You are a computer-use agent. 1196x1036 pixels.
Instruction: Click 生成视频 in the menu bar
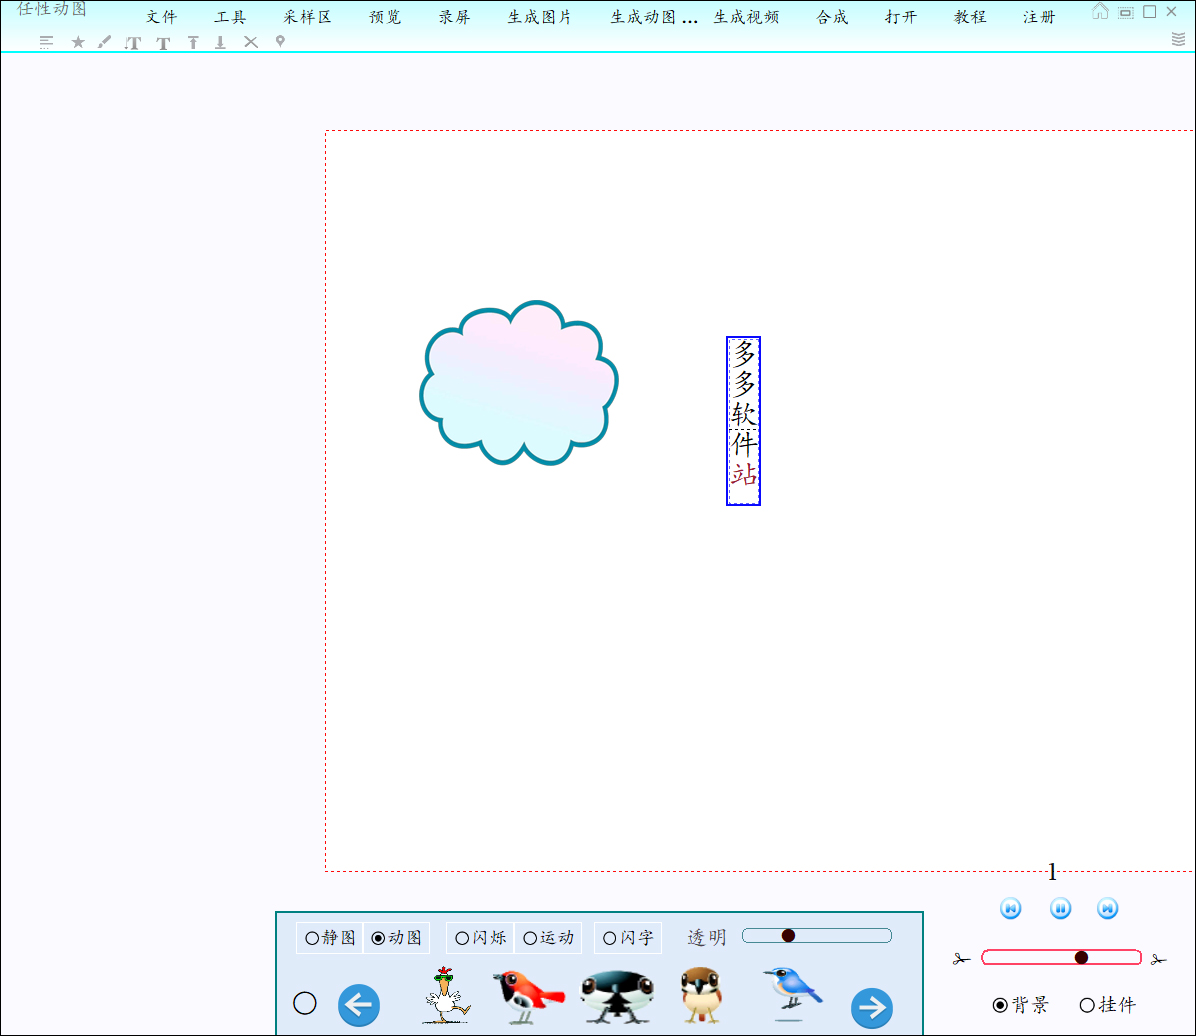(x=746, y=17)
